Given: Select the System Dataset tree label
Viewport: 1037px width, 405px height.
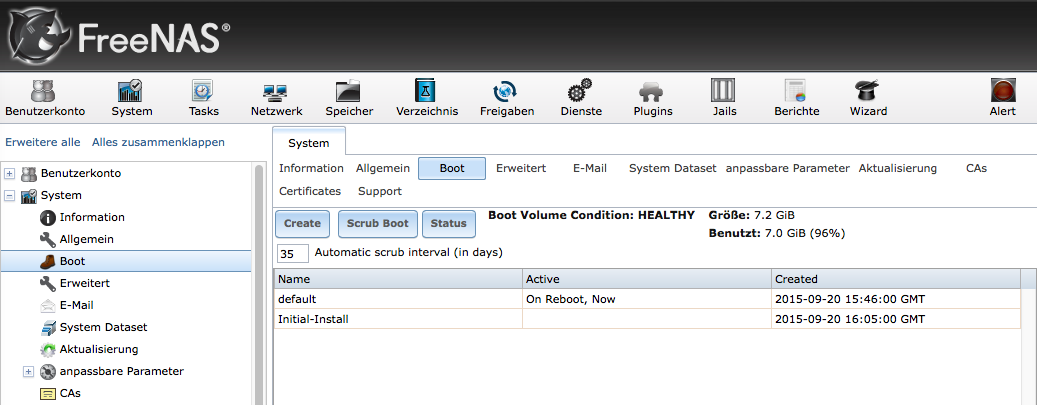Looking at the screenshot, I should click(103, 327).
